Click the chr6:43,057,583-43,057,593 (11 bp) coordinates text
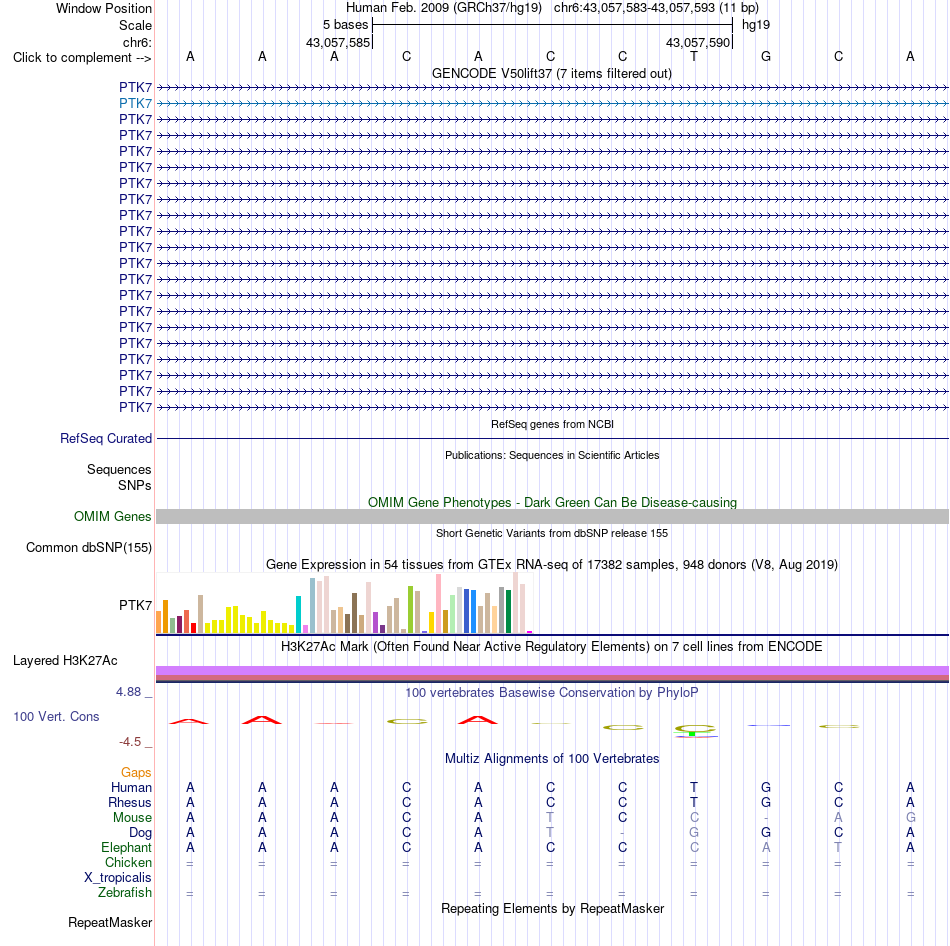 tap(656, 8)
